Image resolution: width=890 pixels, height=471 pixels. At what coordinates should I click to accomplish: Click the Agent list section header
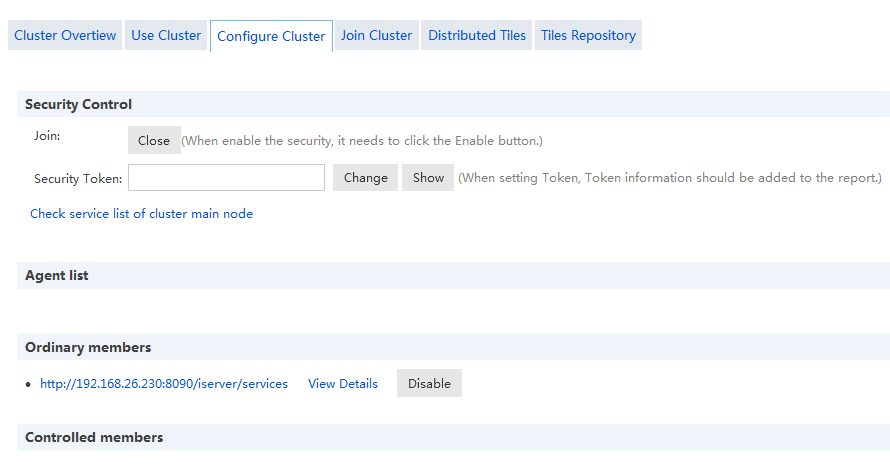click(x=57, y=275)
